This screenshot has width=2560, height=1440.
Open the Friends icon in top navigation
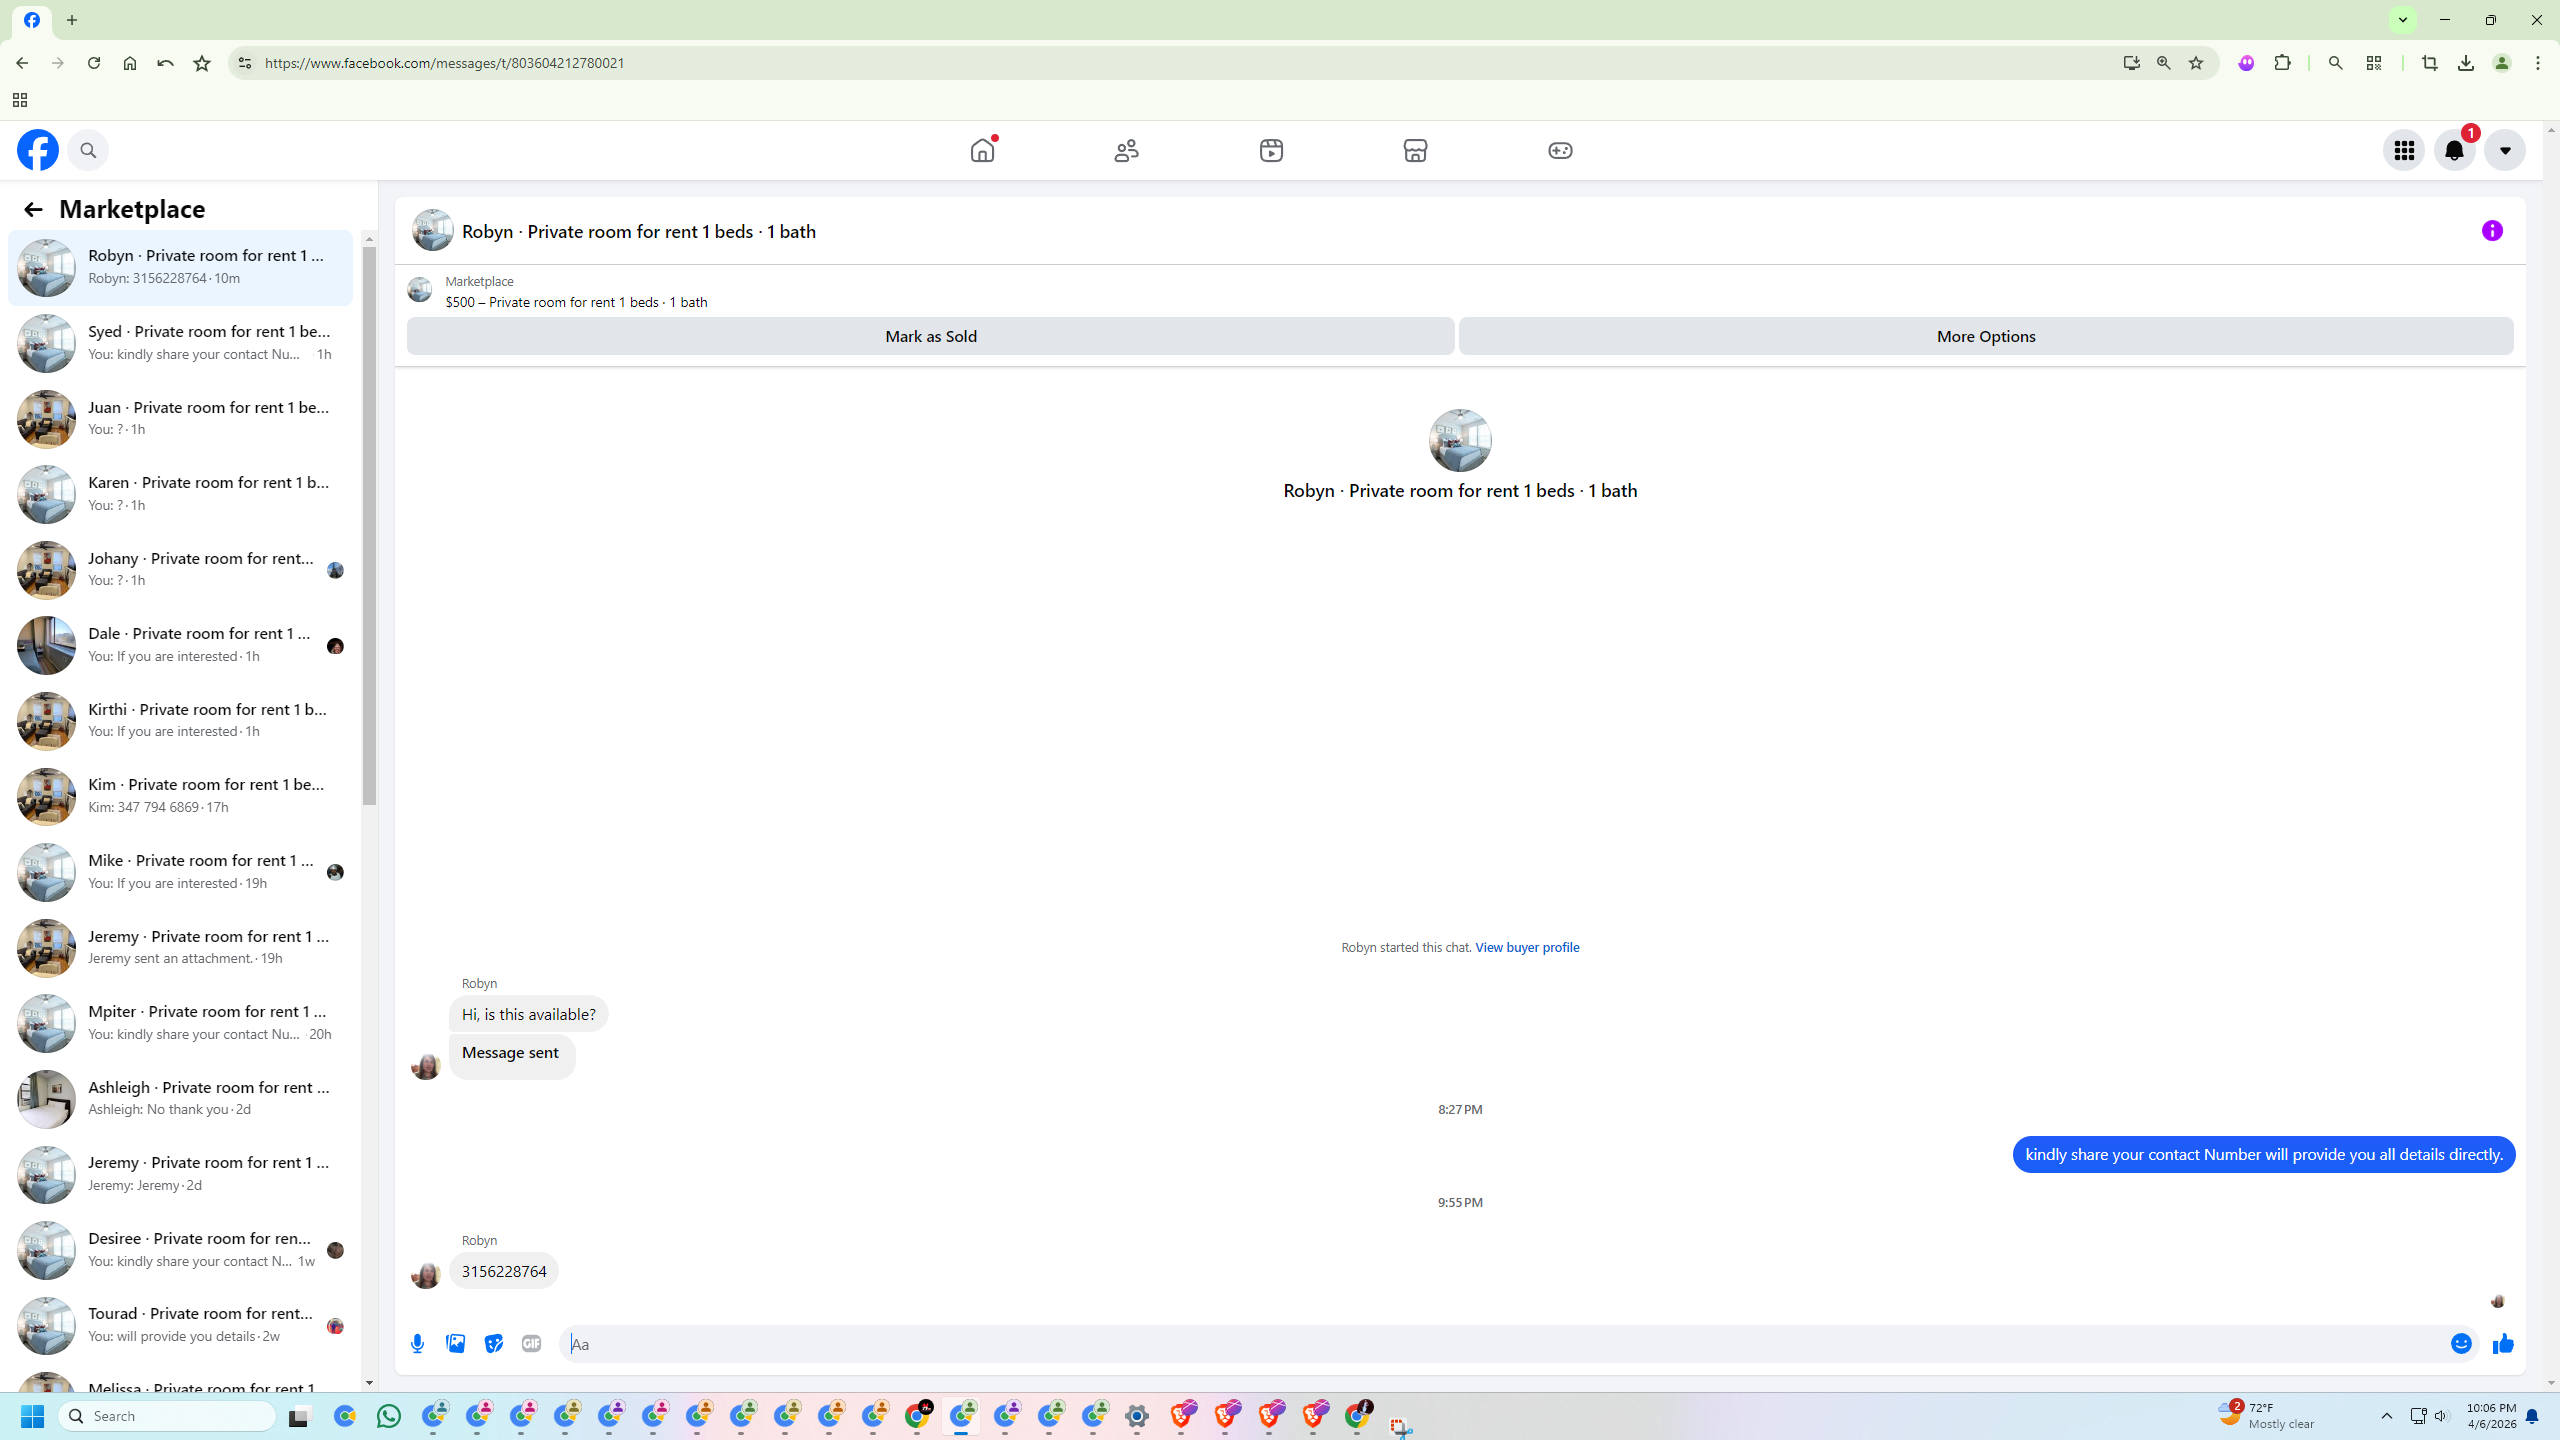[1127, 150]
